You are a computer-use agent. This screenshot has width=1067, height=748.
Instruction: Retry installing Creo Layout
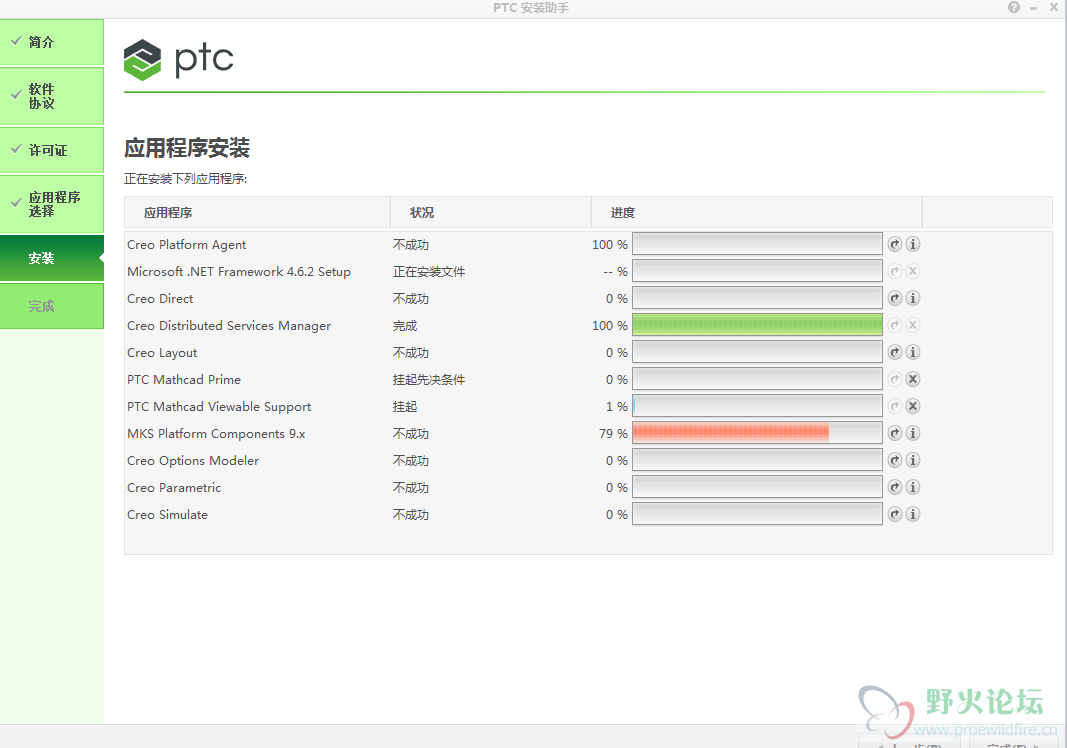[895, 352]
